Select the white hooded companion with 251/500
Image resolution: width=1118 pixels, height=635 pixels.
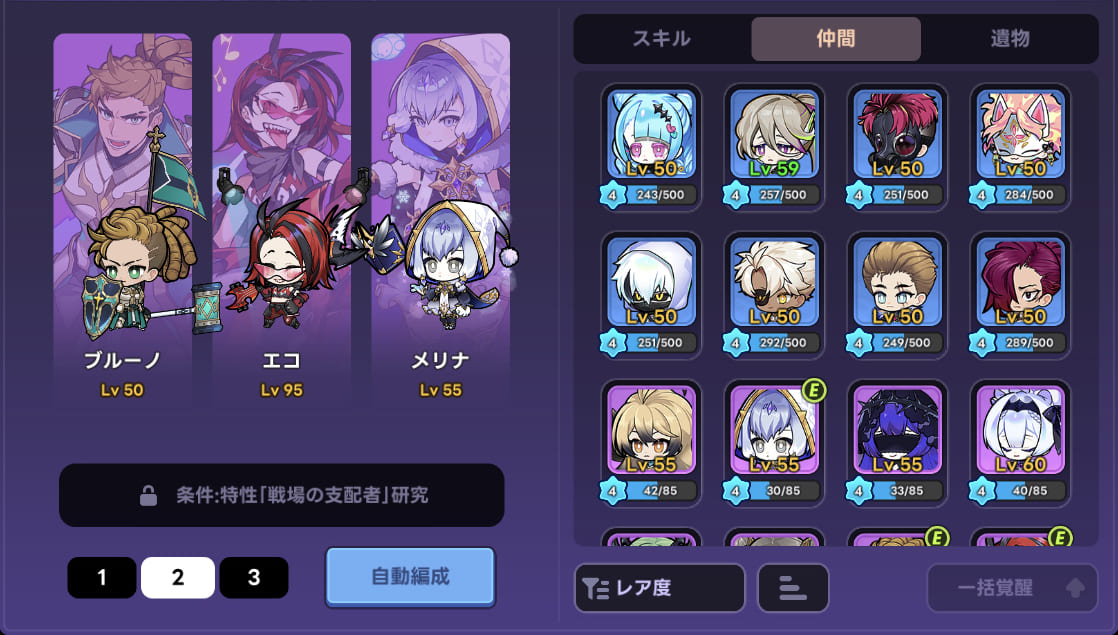tap(651, 295)
